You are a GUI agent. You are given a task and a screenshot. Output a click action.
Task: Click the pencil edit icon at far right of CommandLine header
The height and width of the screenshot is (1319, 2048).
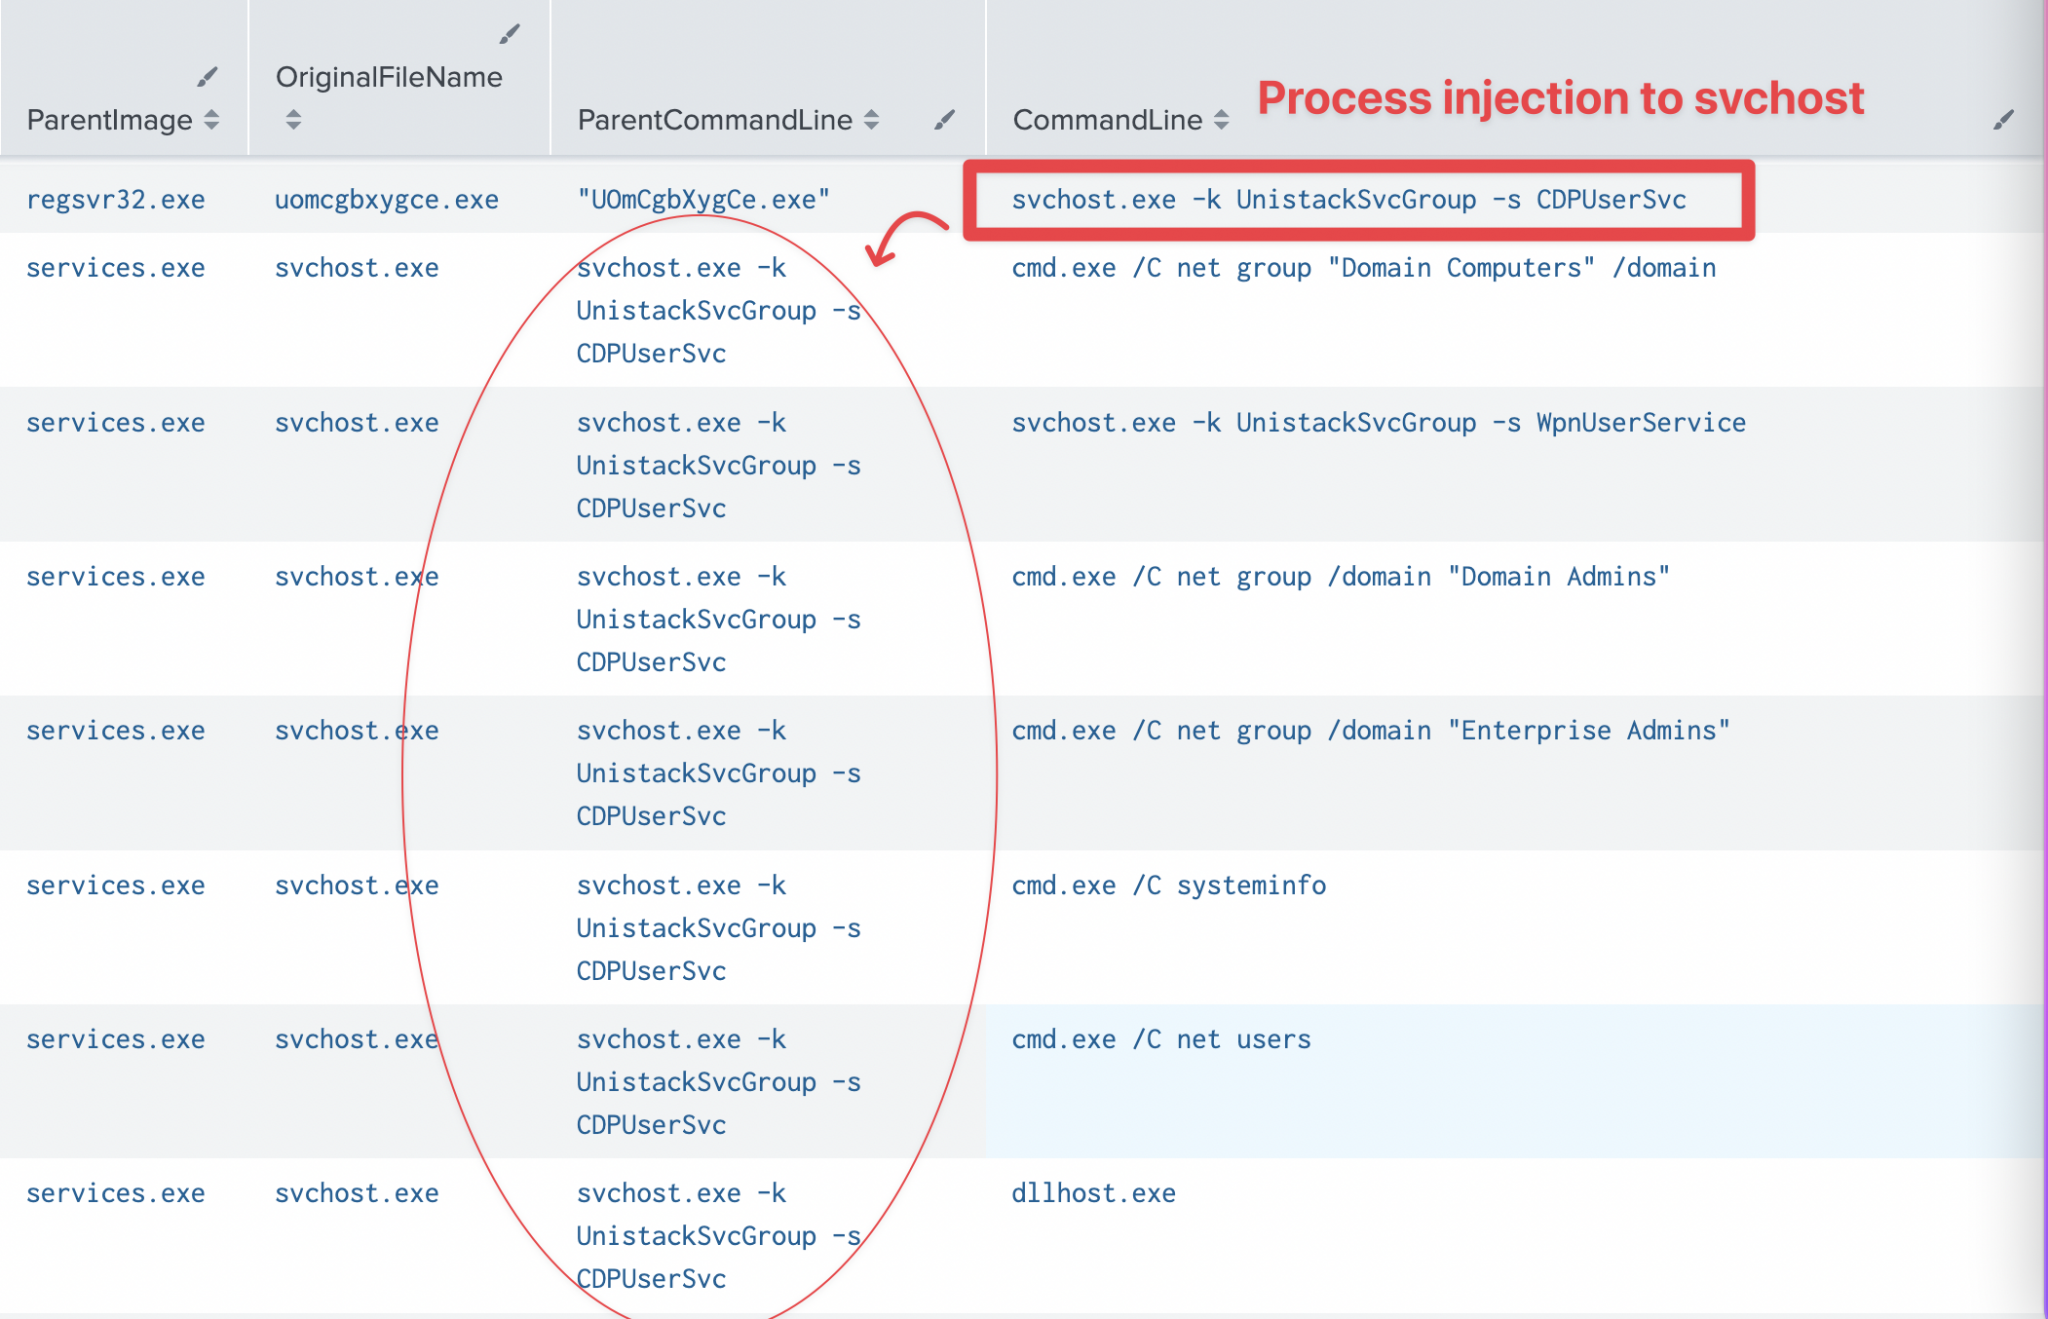pos(2004,120)
